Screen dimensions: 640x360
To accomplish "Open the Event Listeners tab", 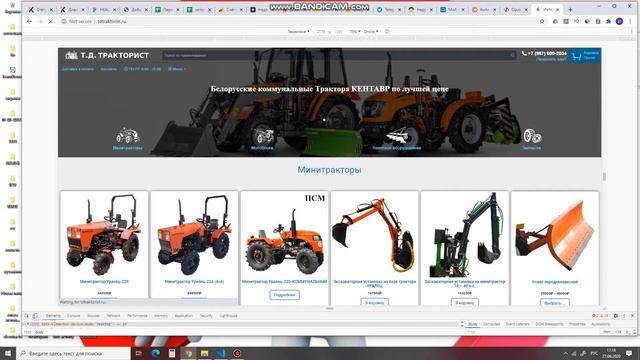I will [518, 324].
